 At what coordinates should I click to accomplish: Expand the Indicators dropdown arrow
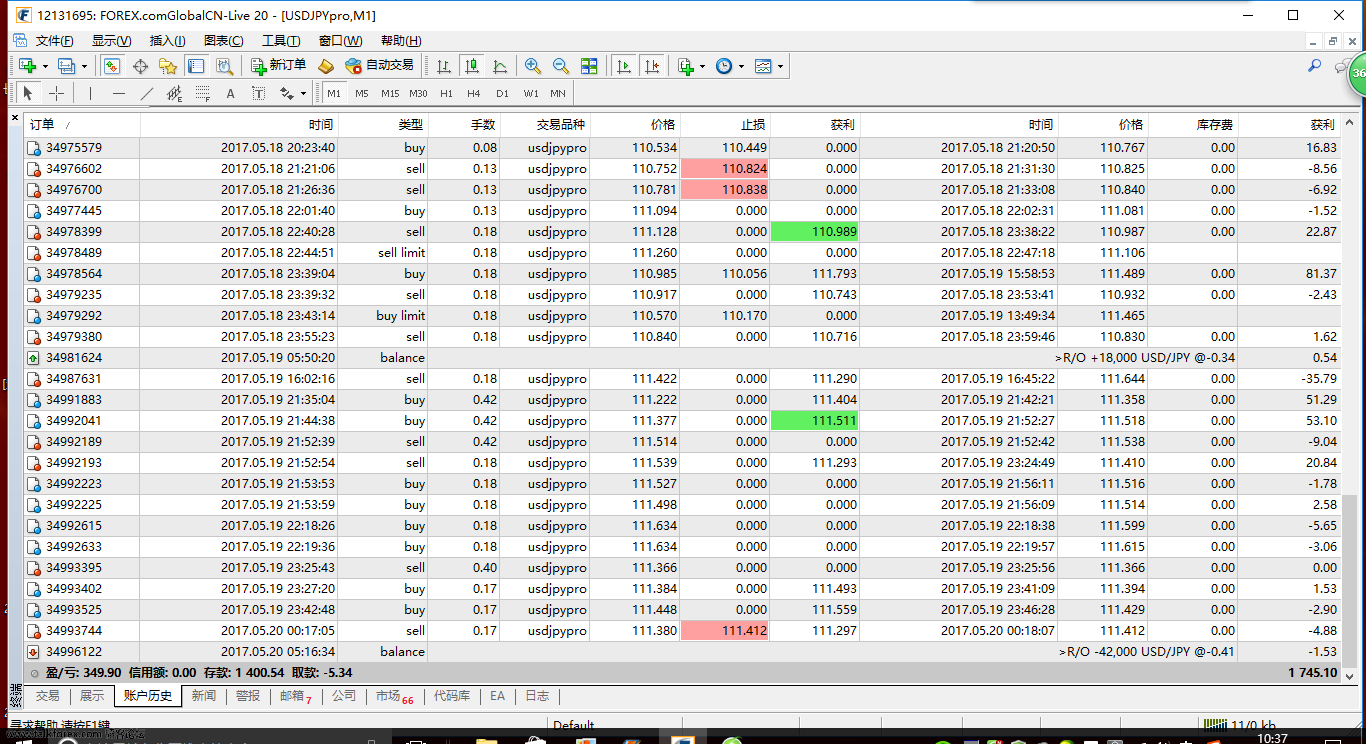click(702, 67)
